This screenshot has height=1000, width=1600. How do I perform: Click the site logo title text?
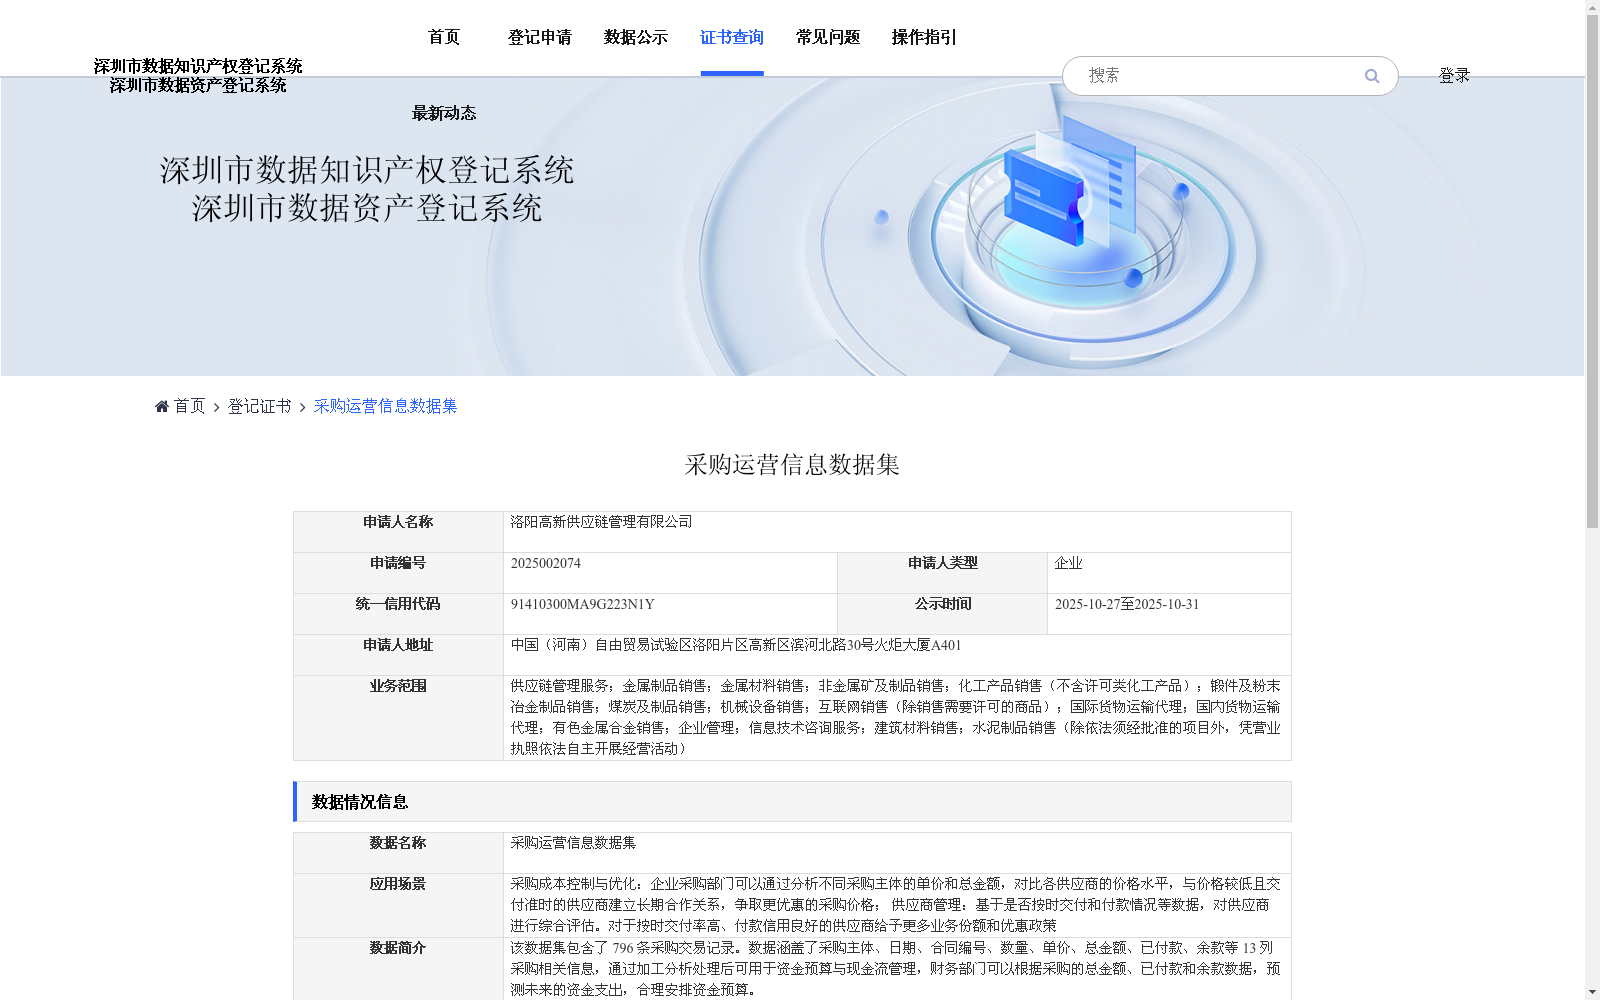click(x=198, y=75)
